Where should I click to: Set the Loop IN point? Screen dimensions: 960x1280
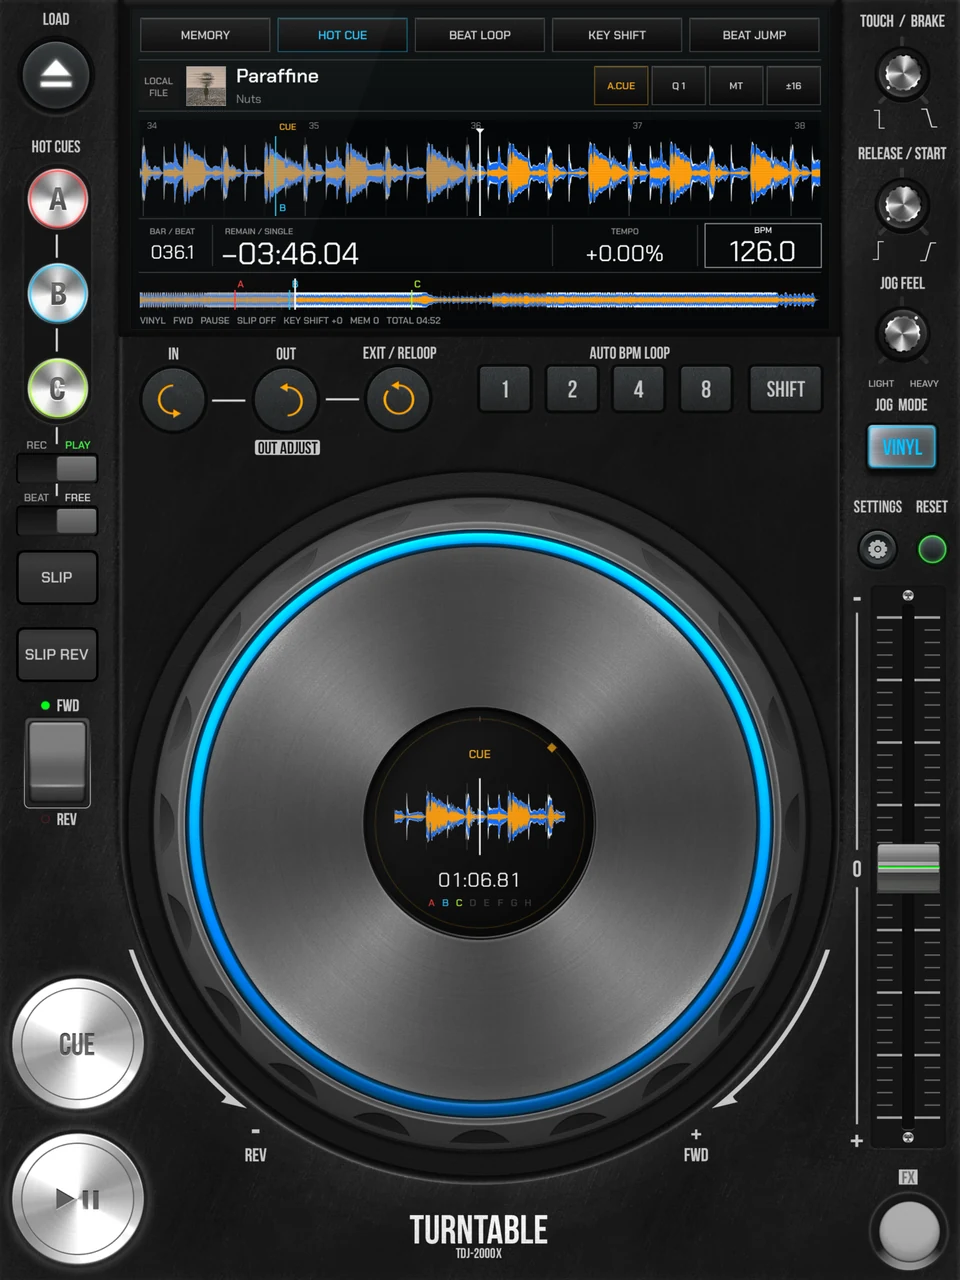tap(173, 400)
